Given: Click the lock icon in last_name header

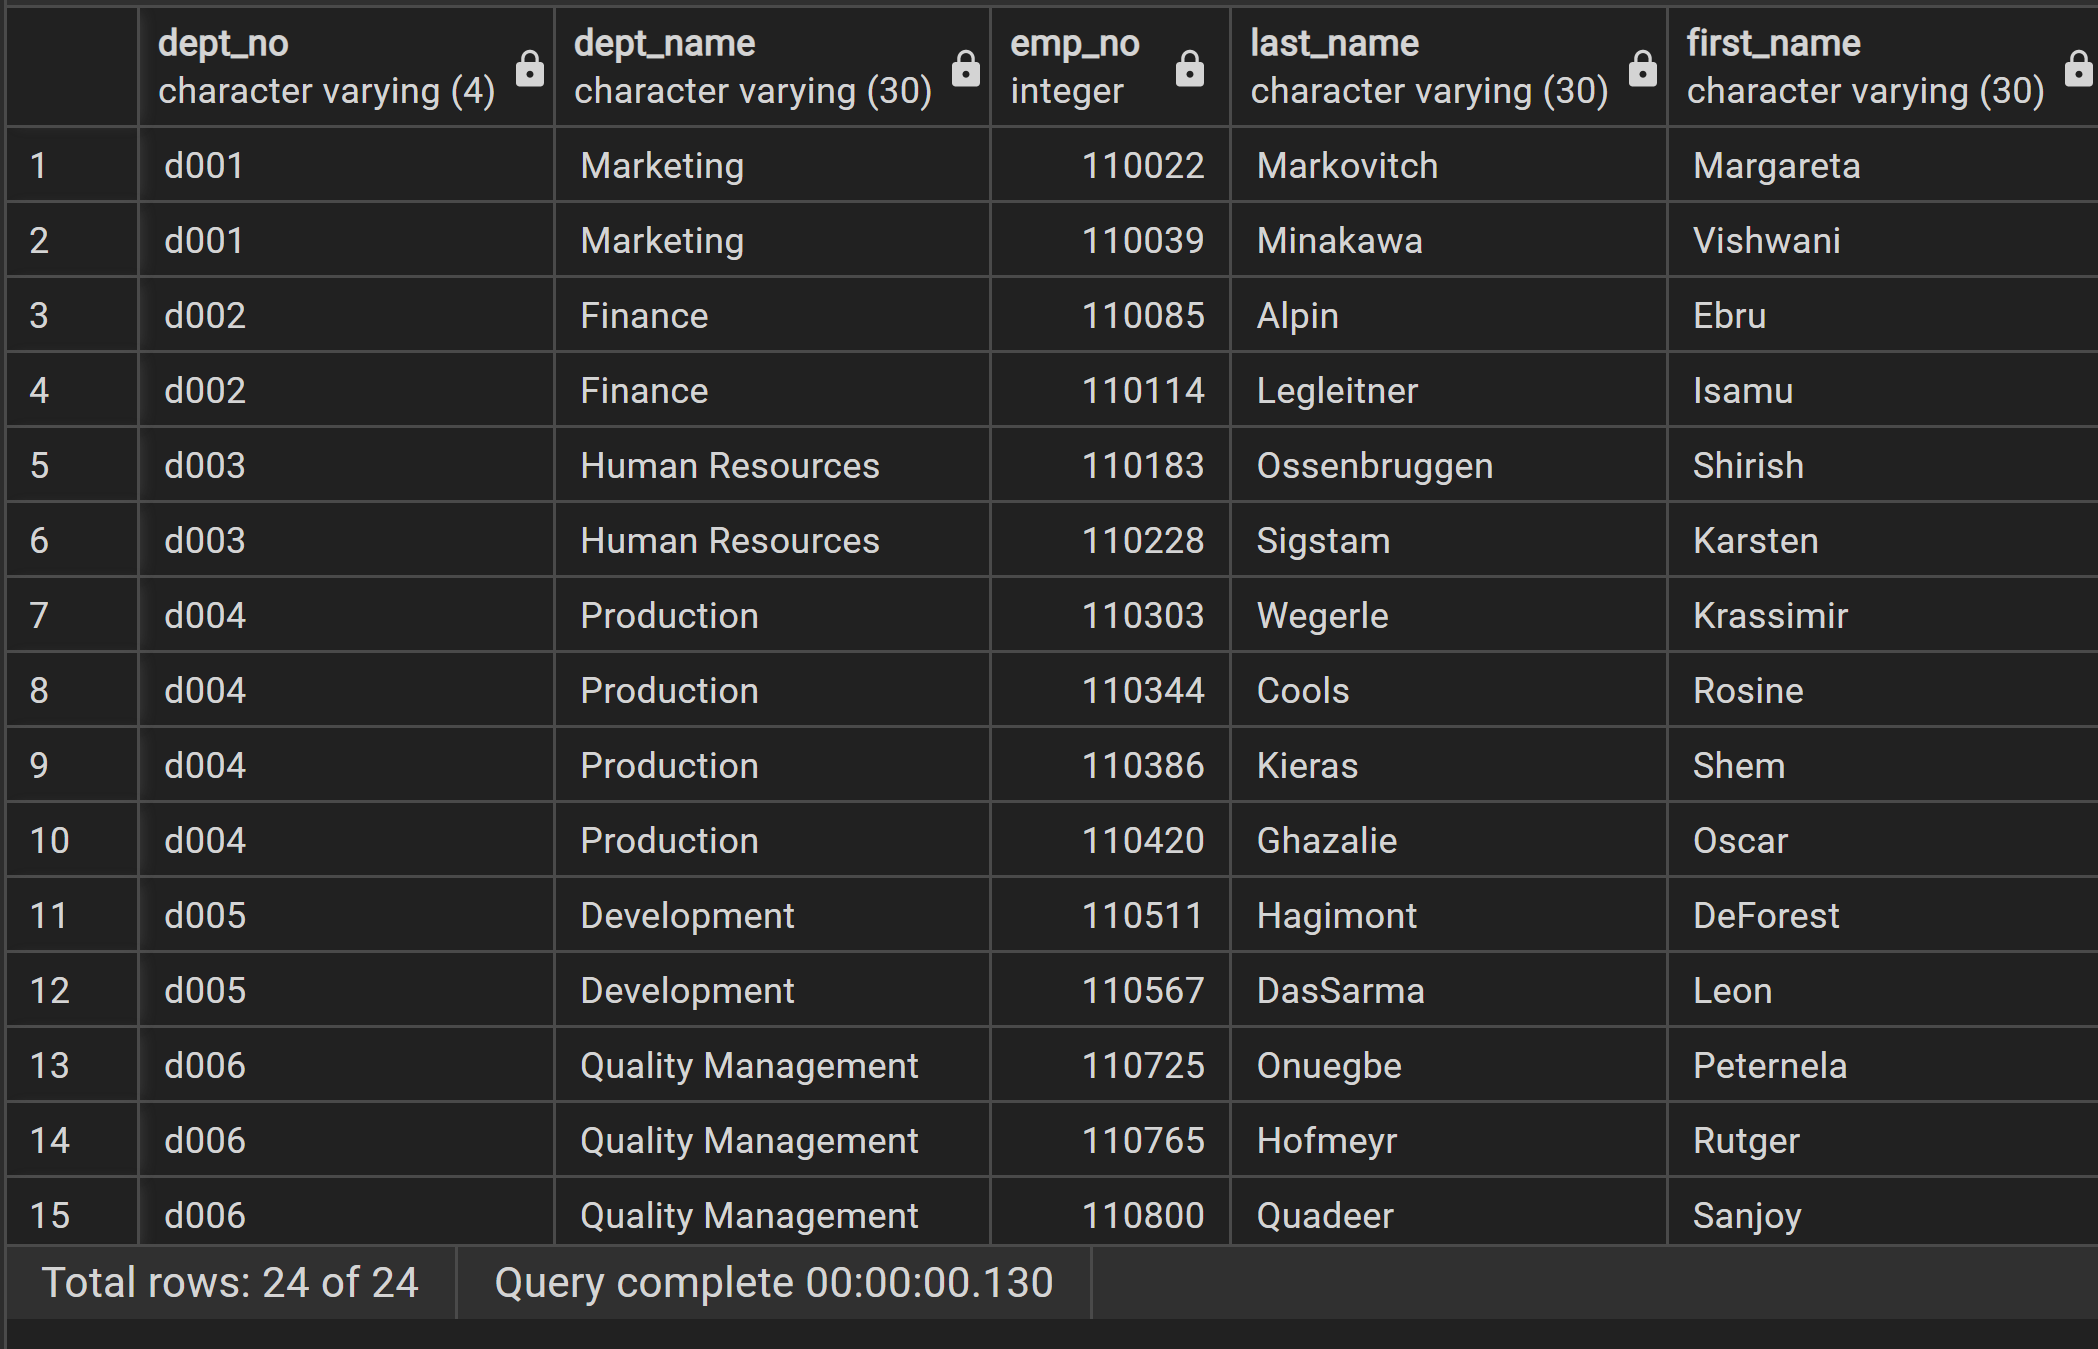Looking at the screenshot, I should [x=1642, y=69].
